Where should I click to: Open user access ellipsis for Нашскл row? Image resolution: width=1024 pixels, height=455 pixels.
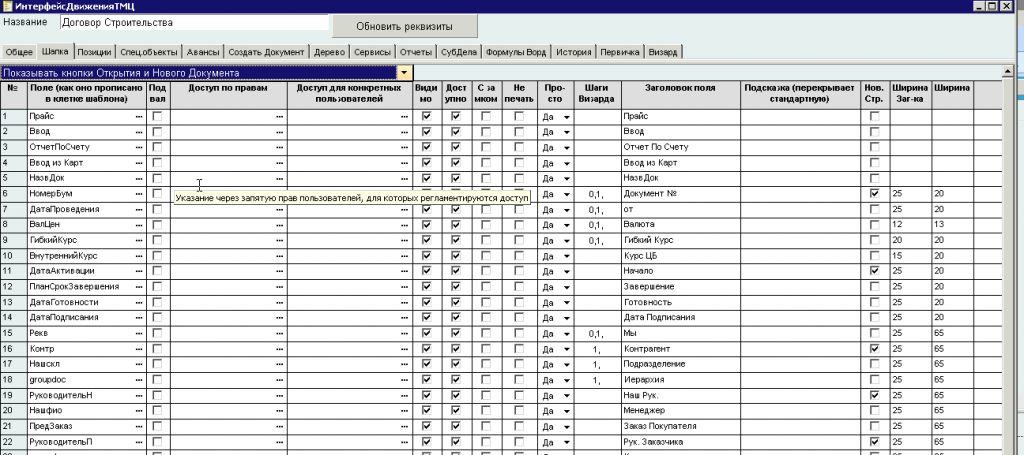(x=405, y=364)
